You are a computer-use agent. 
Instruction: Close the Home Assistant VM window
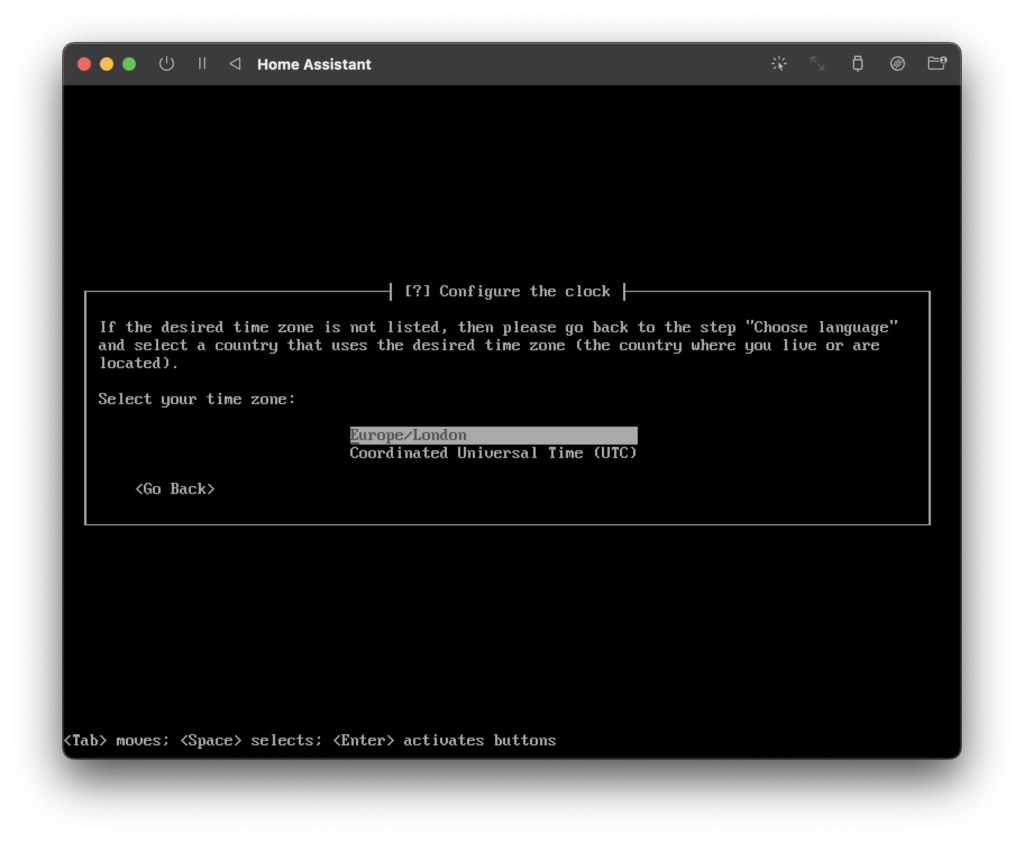[x=84, y=64]
